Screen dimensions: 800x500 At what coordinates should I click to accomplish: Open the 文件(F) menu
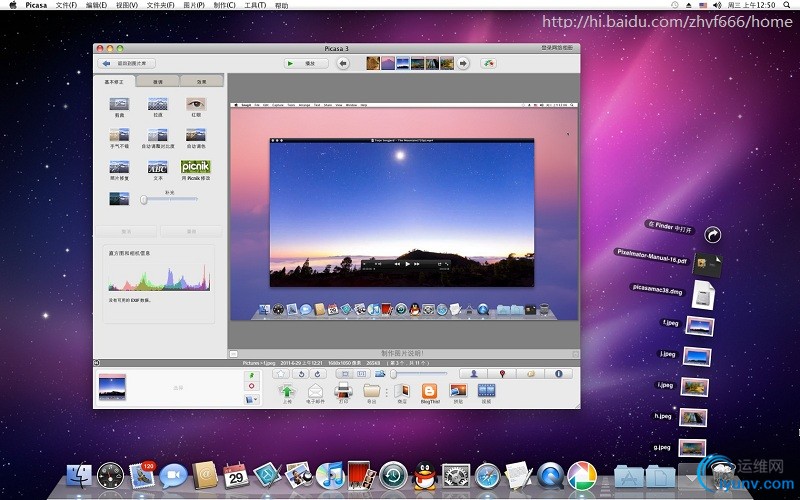point(66,5)
